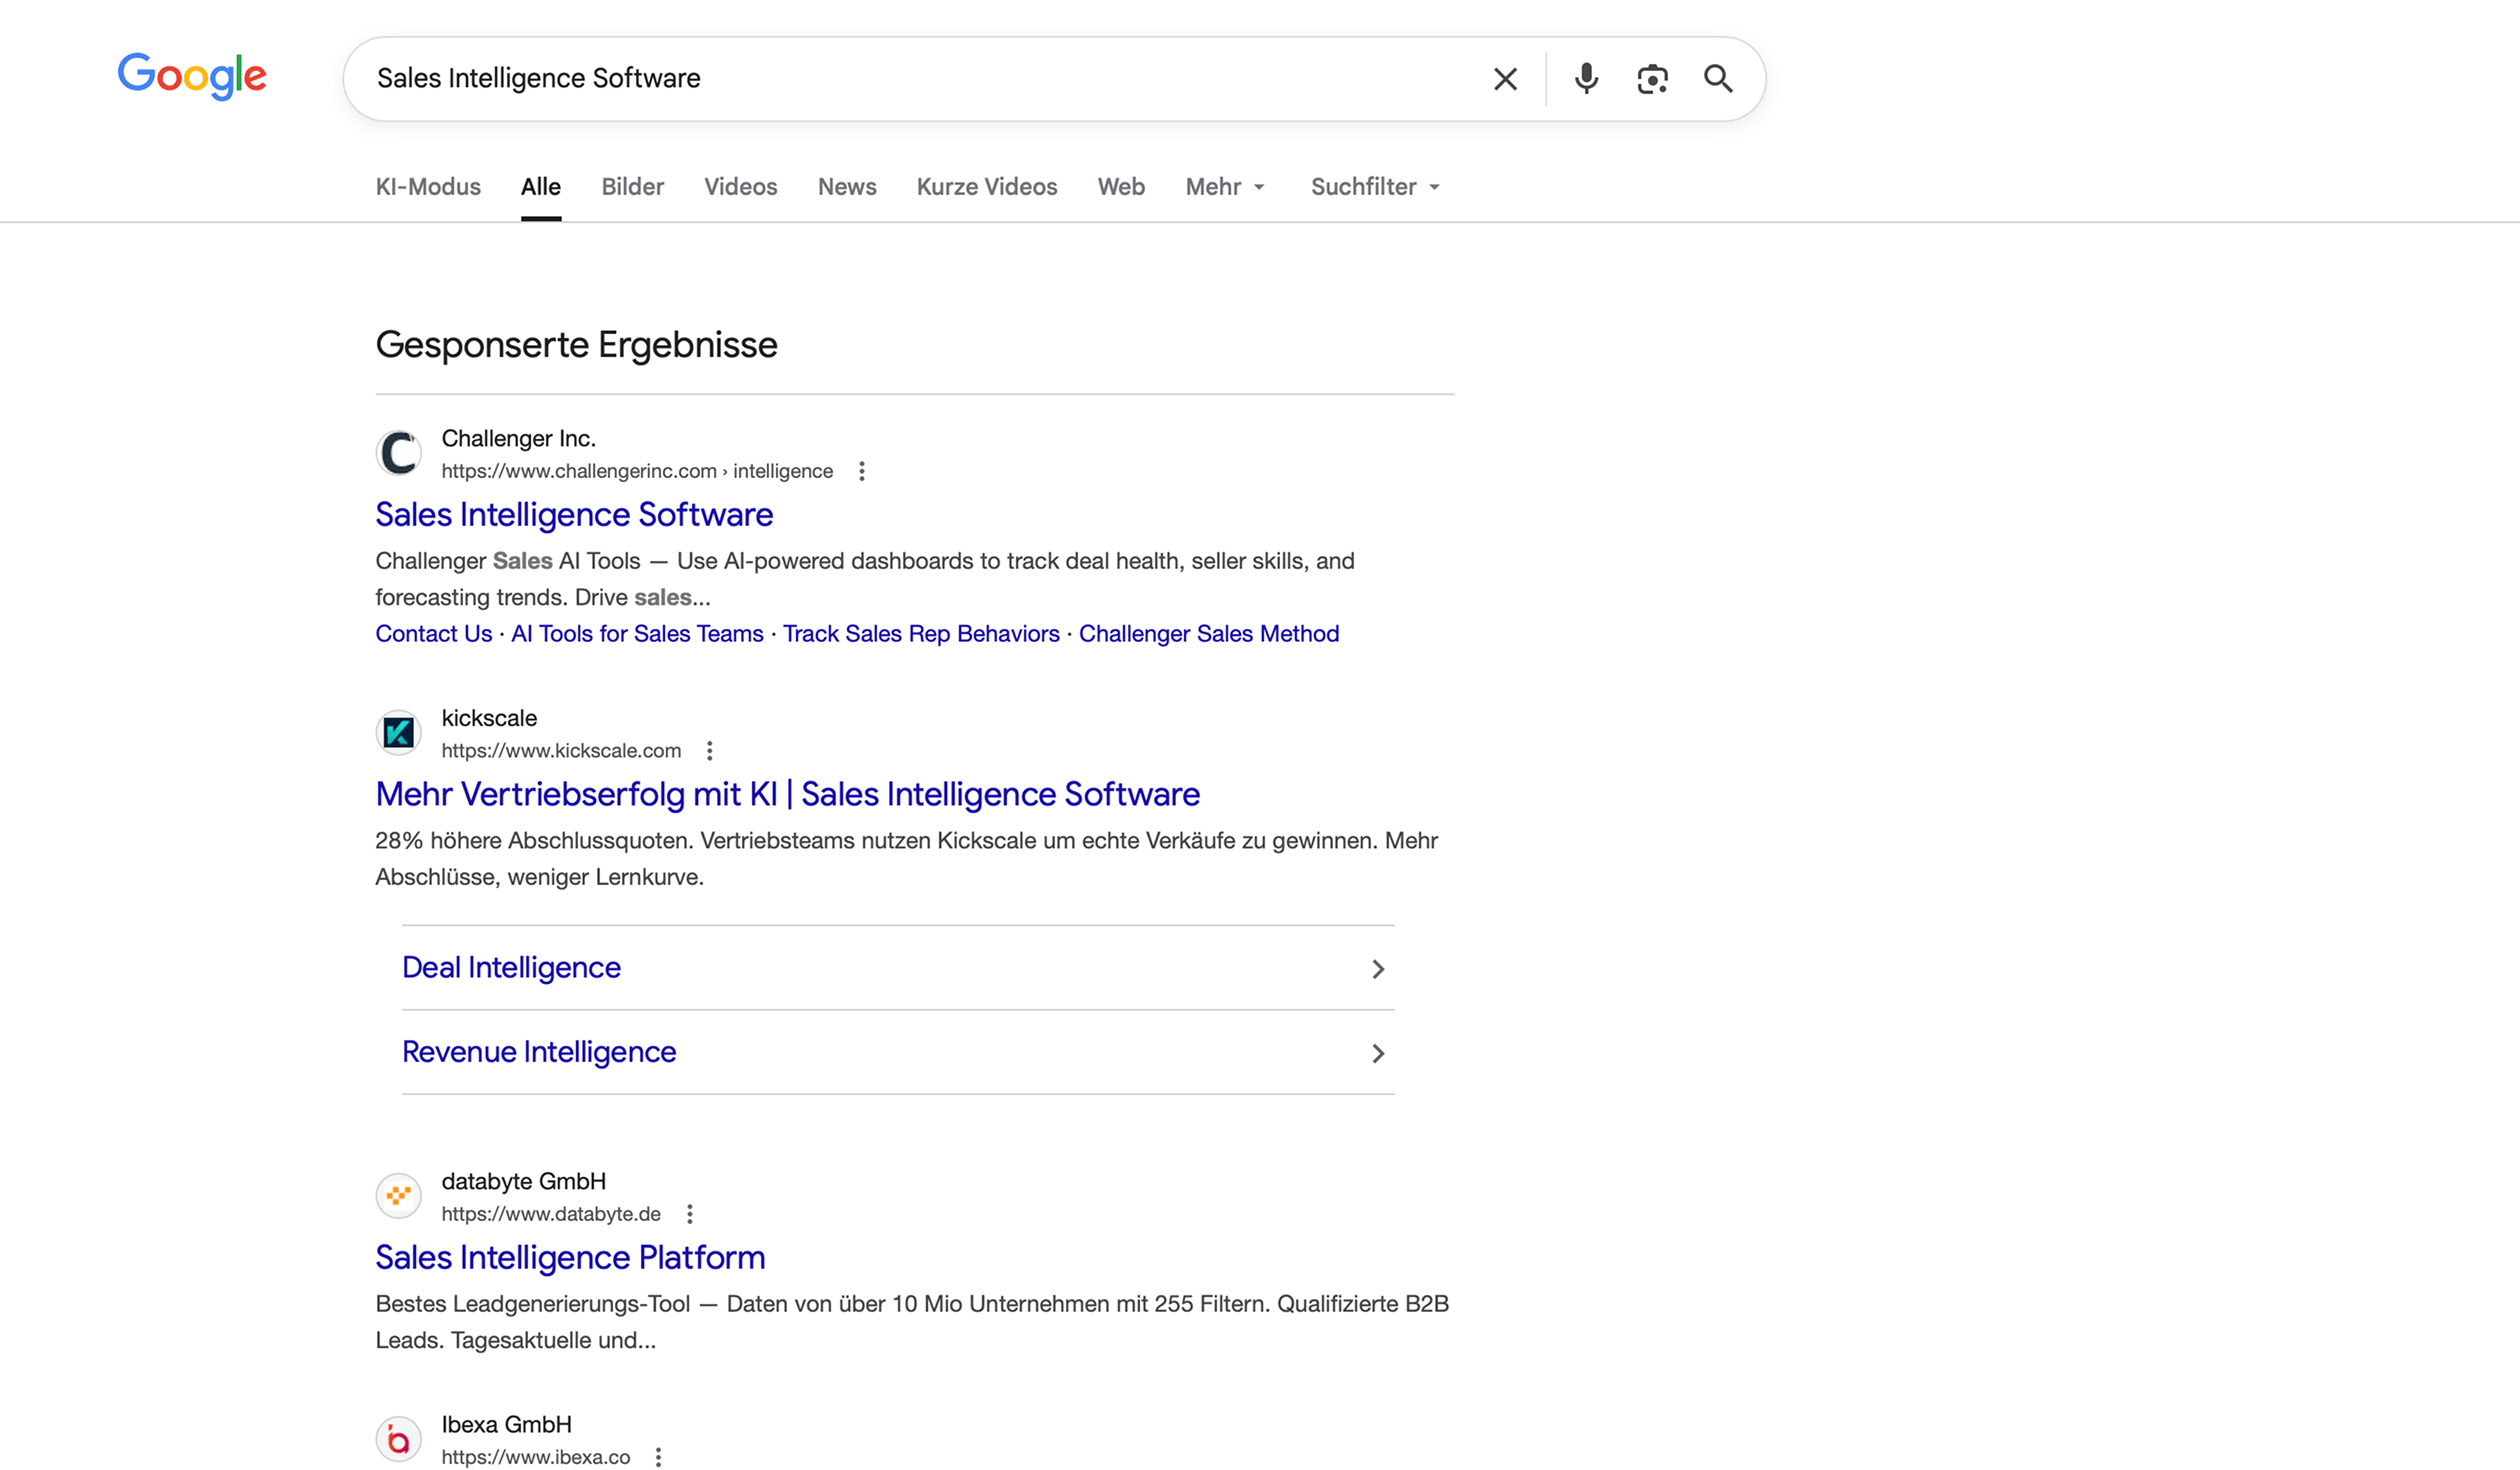Open the three-dot menu next to databyte.de
The width and height of the screenshot is (2520, 1470).
point(690,1214)
